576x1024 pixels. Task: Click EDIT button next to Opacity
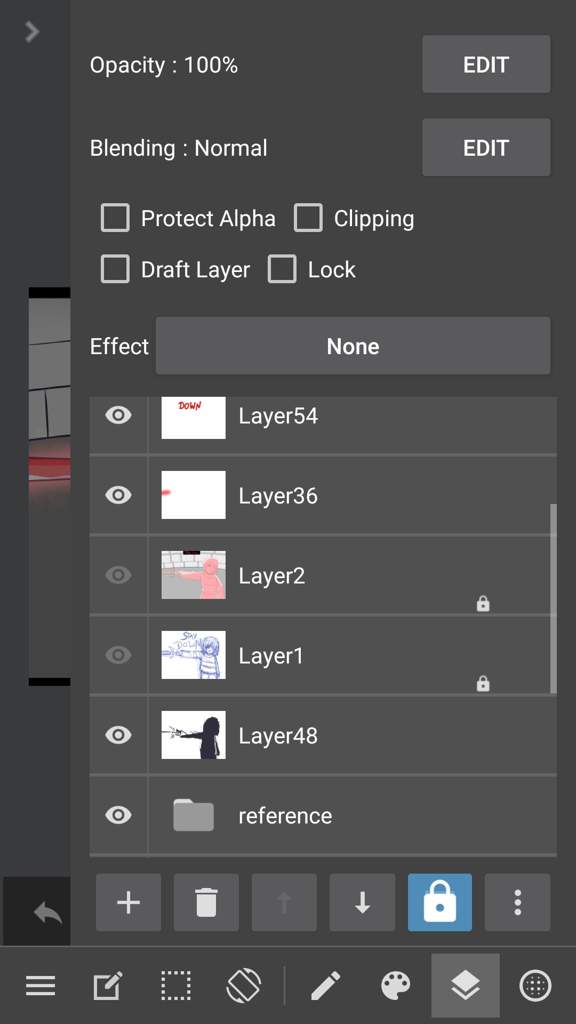point(486,65)
